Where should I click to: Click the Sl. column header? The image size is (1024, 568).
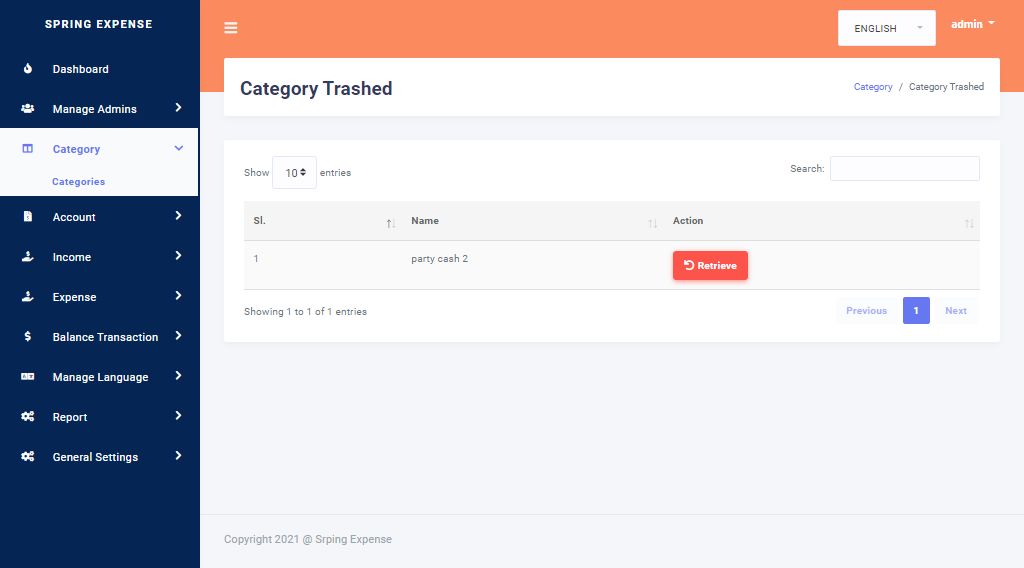click(323, 221)
